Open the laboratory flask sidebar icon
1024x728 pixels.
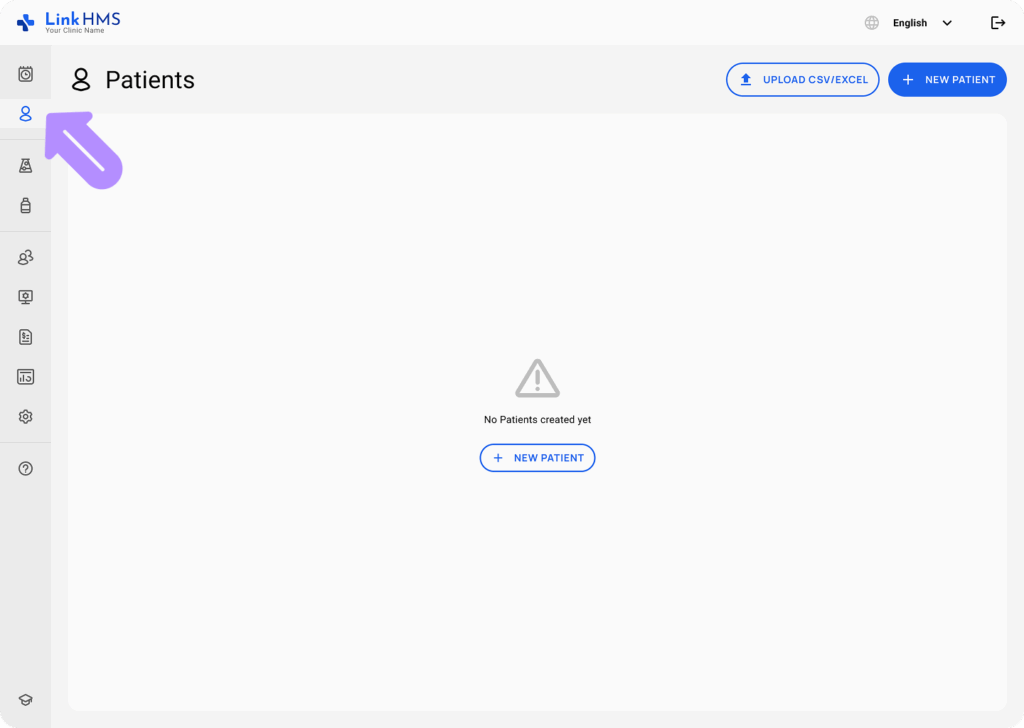(x=26, y=166)
